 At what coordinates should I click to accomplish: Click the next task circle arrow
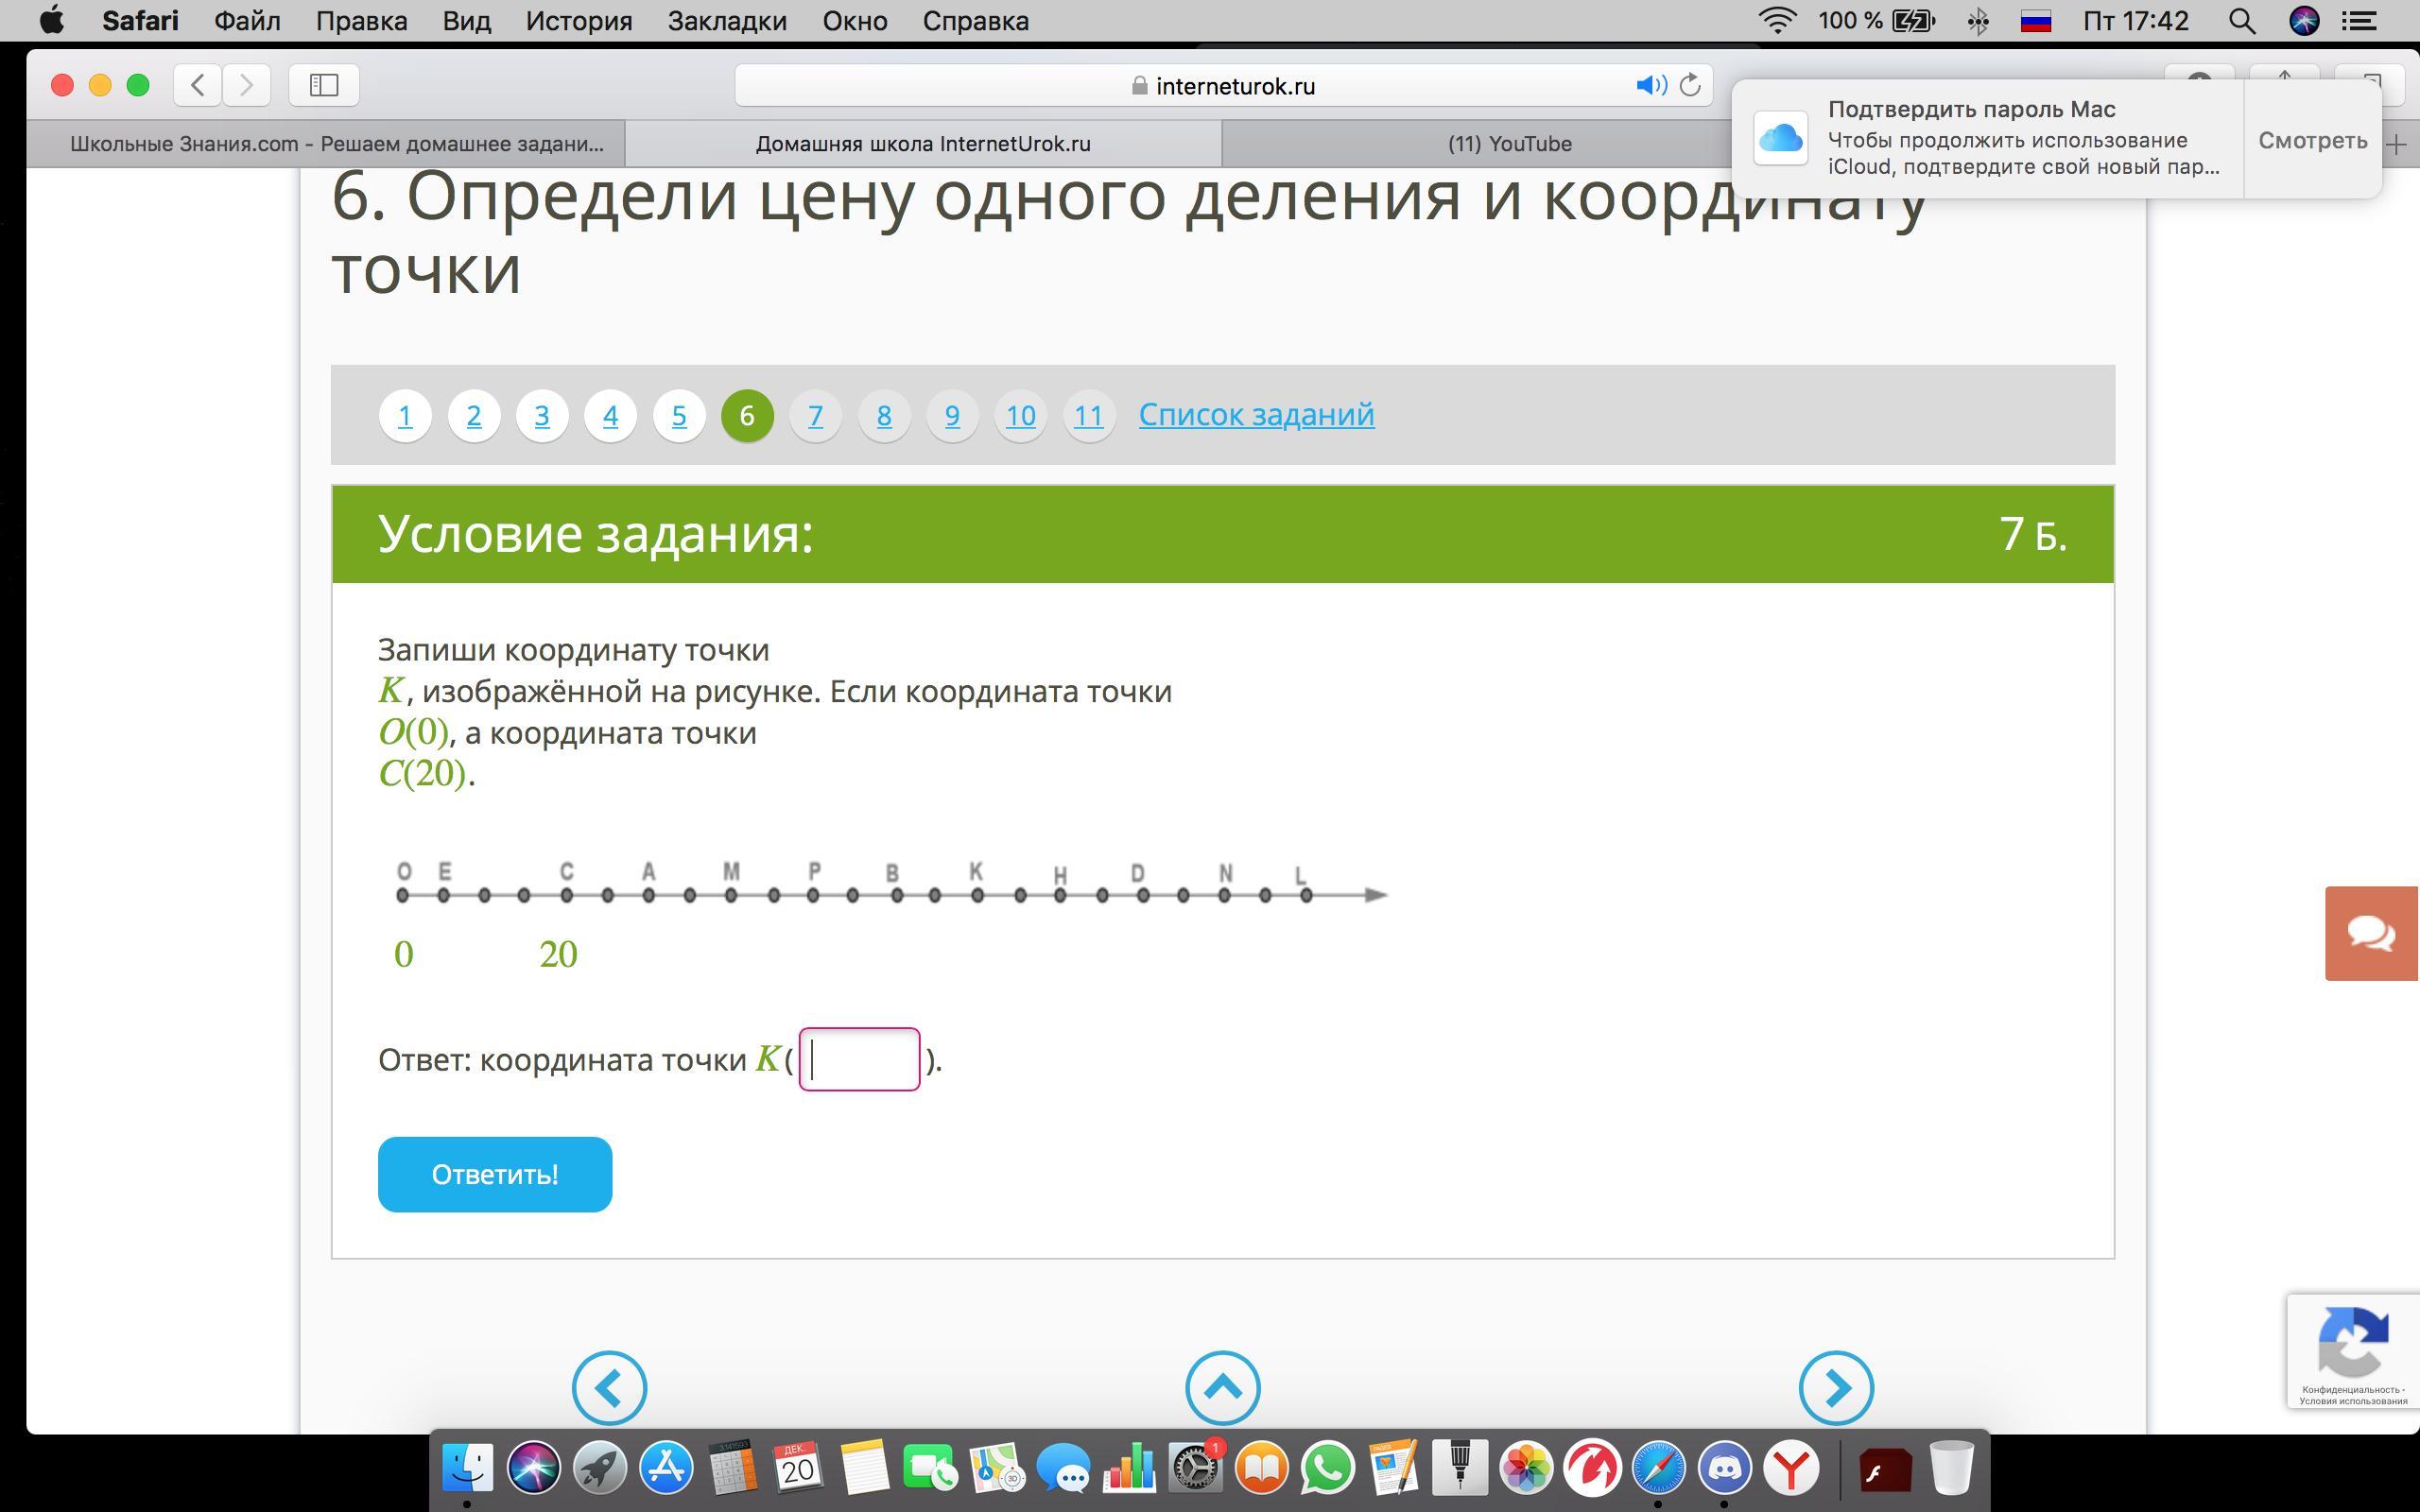coord(1835,1387)
